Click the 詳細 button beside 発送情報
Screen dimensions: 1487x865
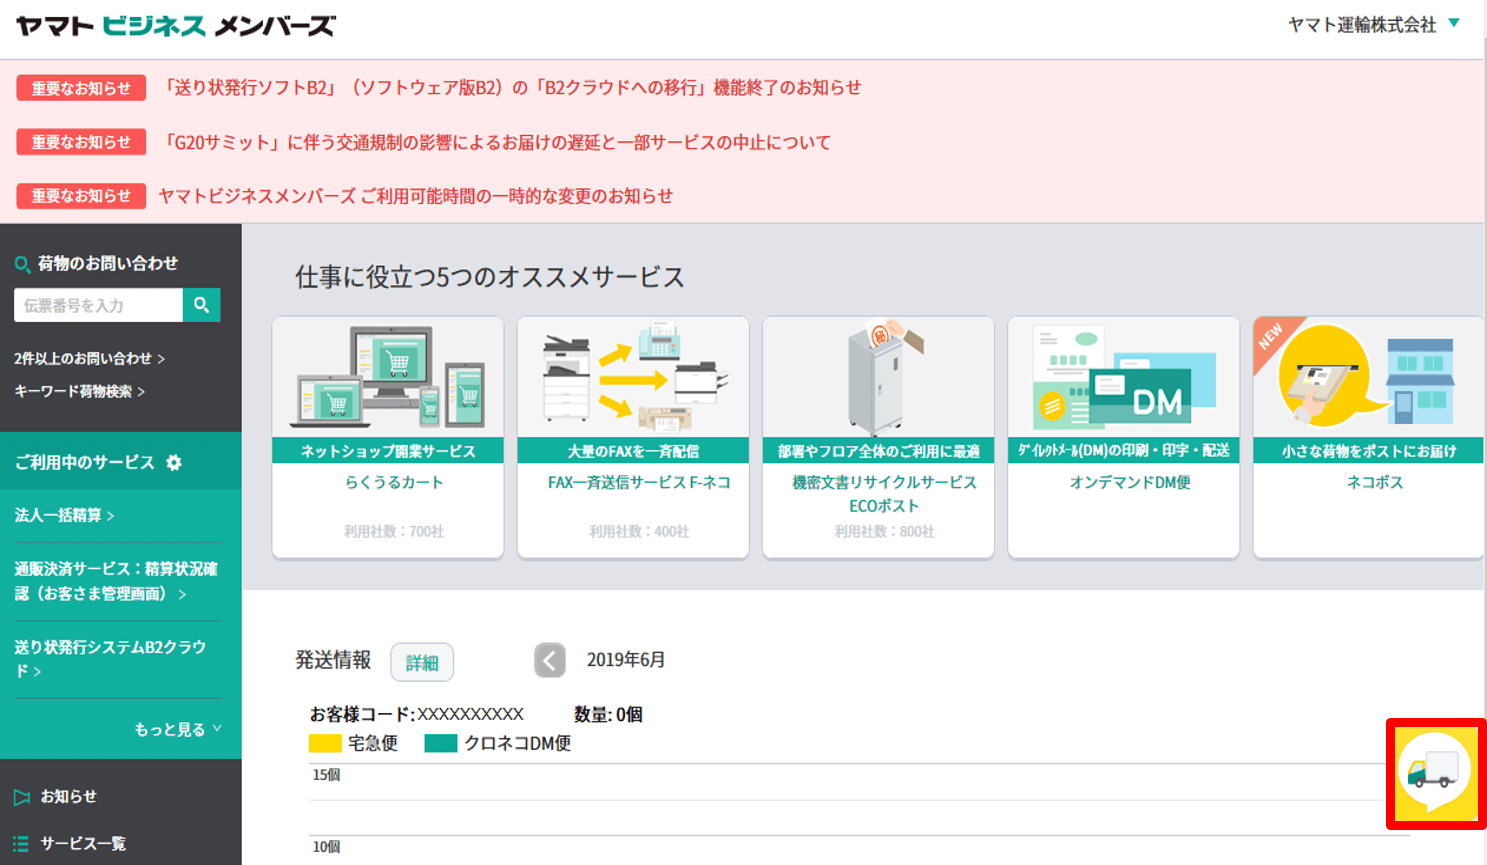pos(422,662)
